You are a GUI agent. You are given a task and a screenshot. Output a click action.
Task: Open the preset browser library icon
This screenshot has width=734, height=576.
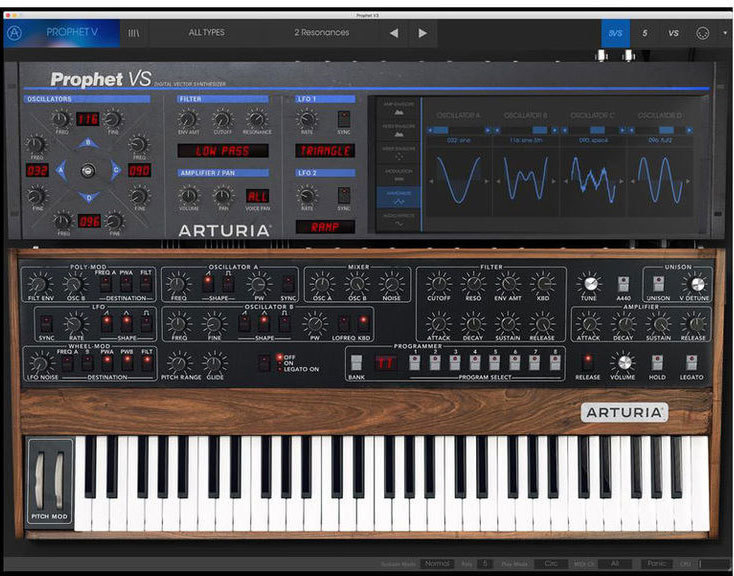134,33
